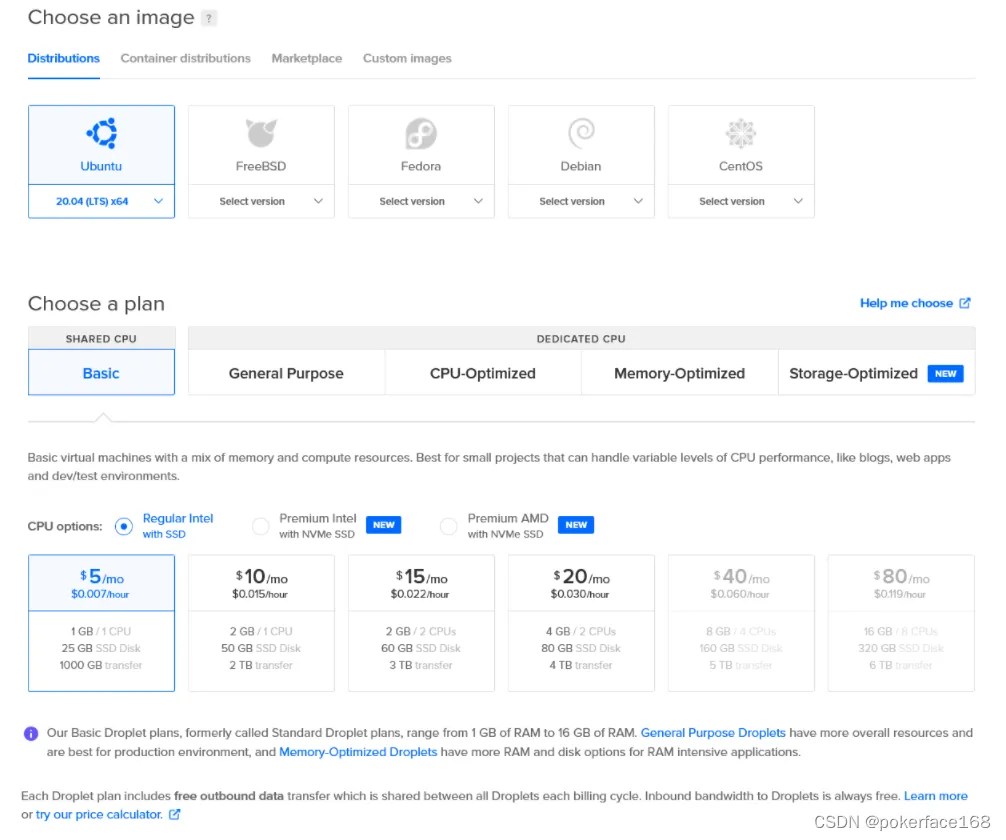This screenshot has height=840, width=1006.
Task: Click the CPU options: label
Action: [65, 526]
